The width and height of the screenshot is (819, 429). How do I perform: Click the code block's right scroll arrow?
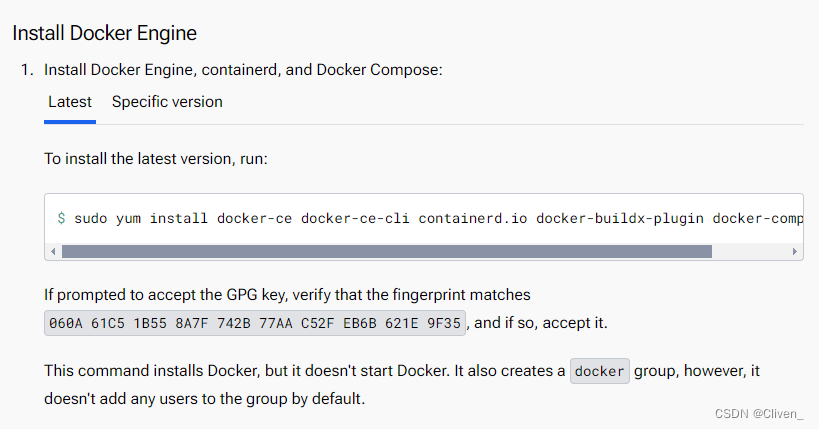click(795, 252)
